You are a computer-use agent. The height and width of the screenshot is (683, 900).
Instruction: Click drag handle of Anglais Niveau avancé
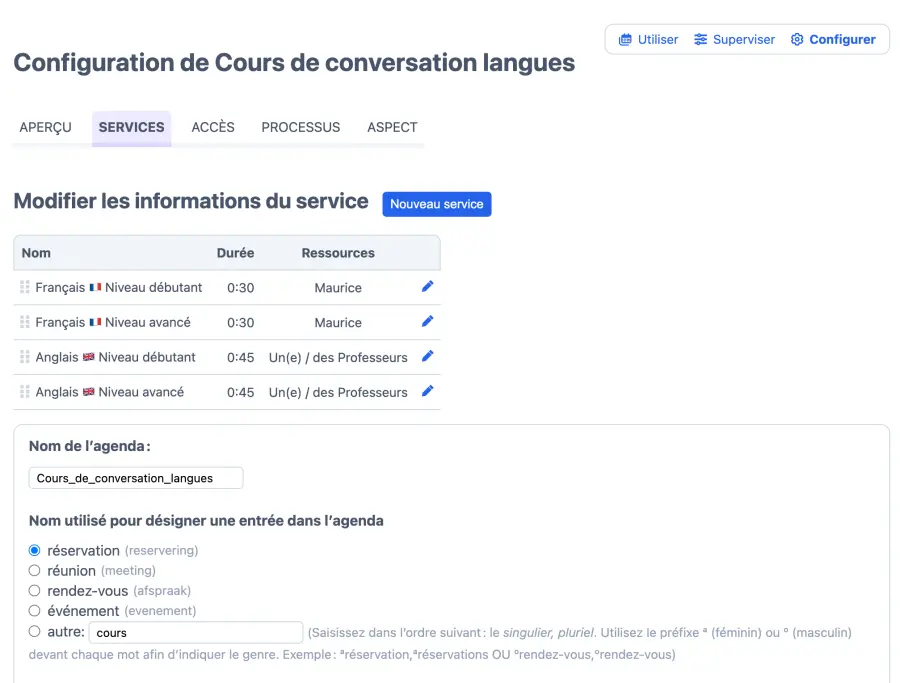click(x=25, y=392)
